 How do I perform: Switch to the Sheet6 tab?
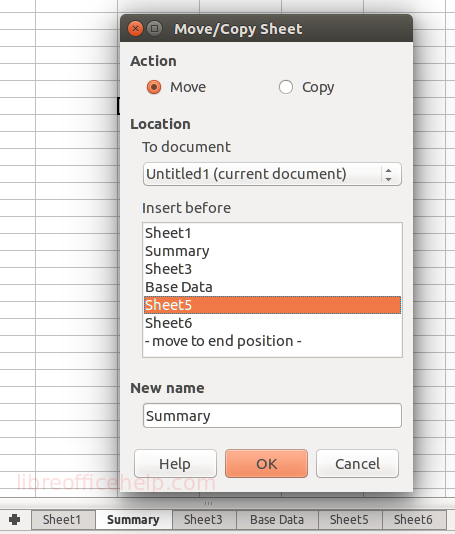413,520
